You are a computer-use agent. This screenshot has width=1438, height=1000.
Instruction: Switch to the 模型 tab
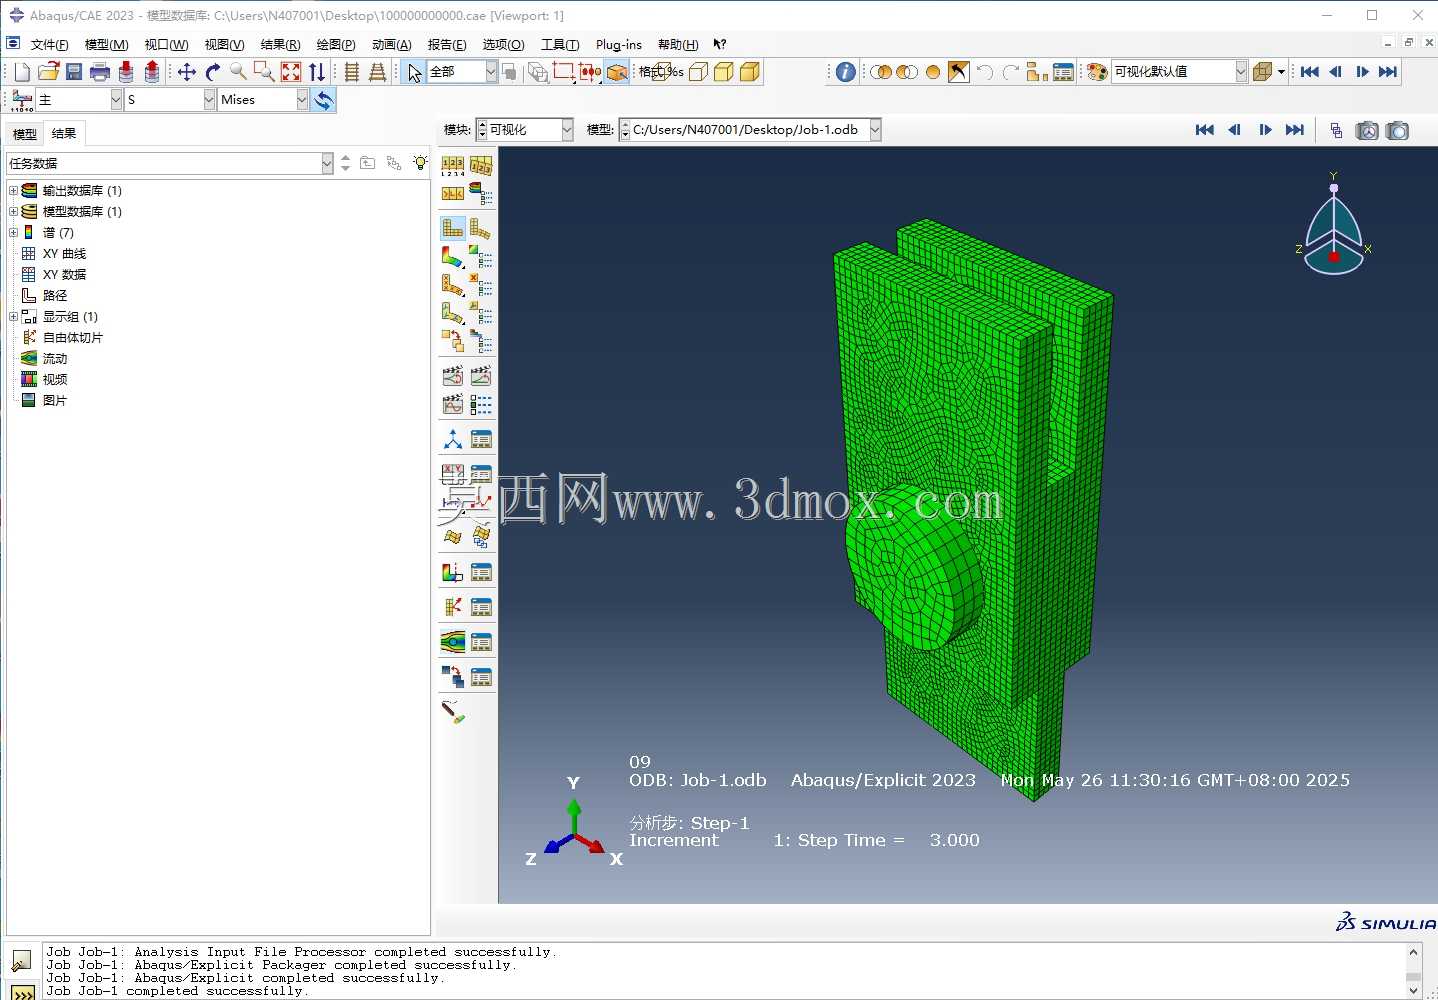(24, 134)
